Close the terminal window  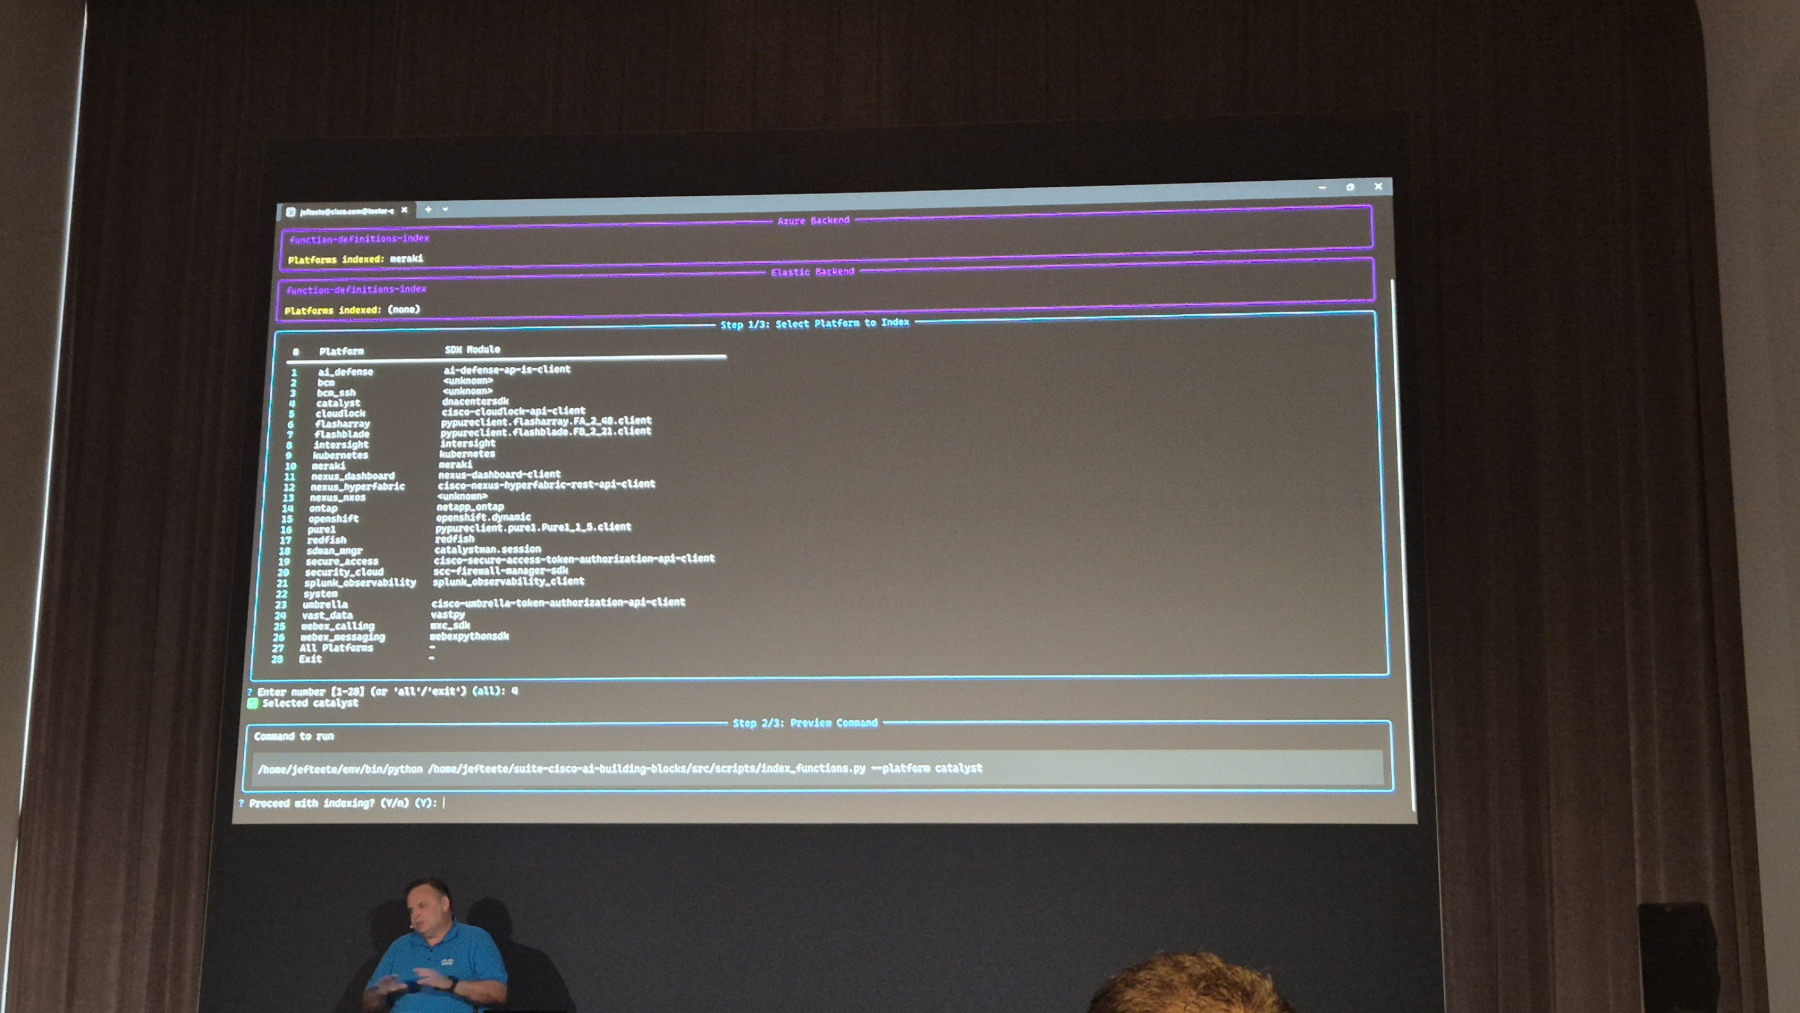pyautogui.click(x=1378, y=186)
